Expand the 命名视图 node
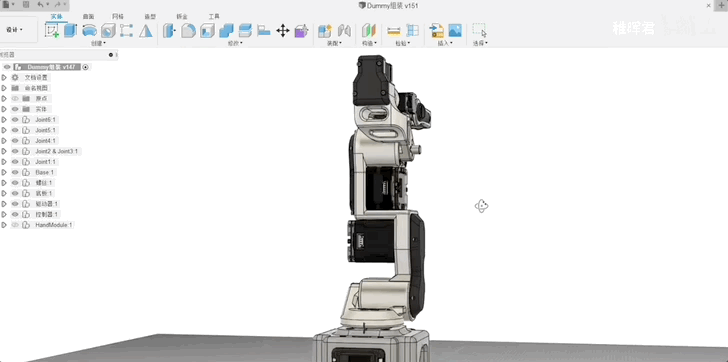728x362 pixels. tap(4, 88)
